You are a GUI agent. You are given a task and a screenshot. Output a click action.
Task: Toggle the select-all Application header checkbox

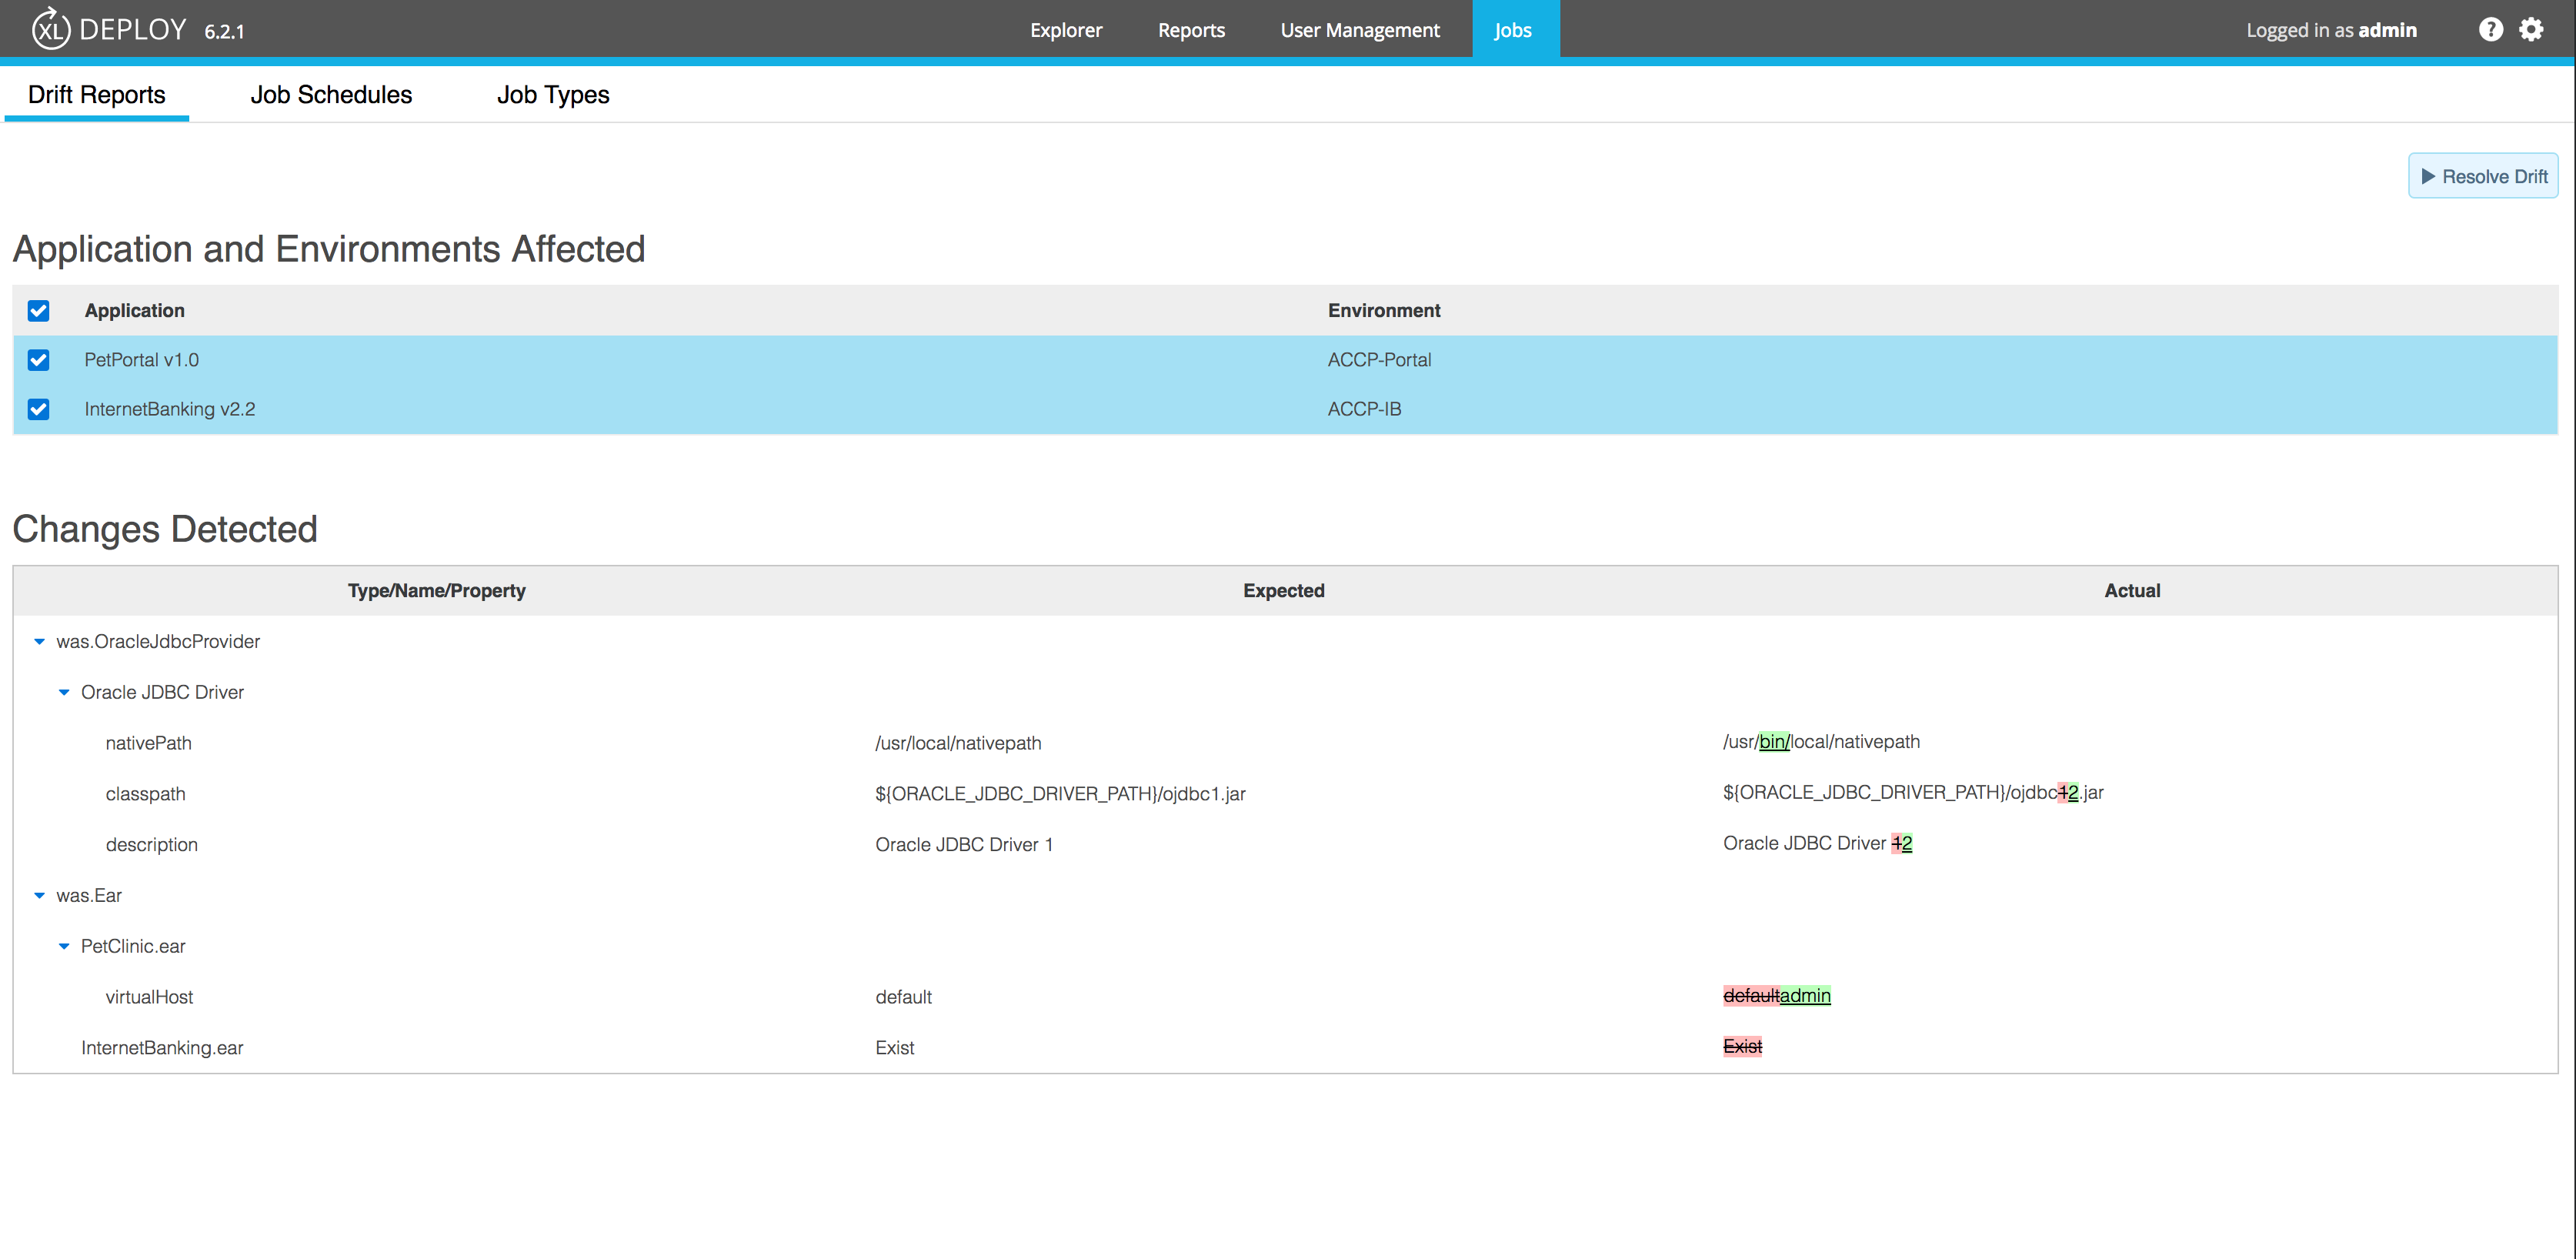38,311
